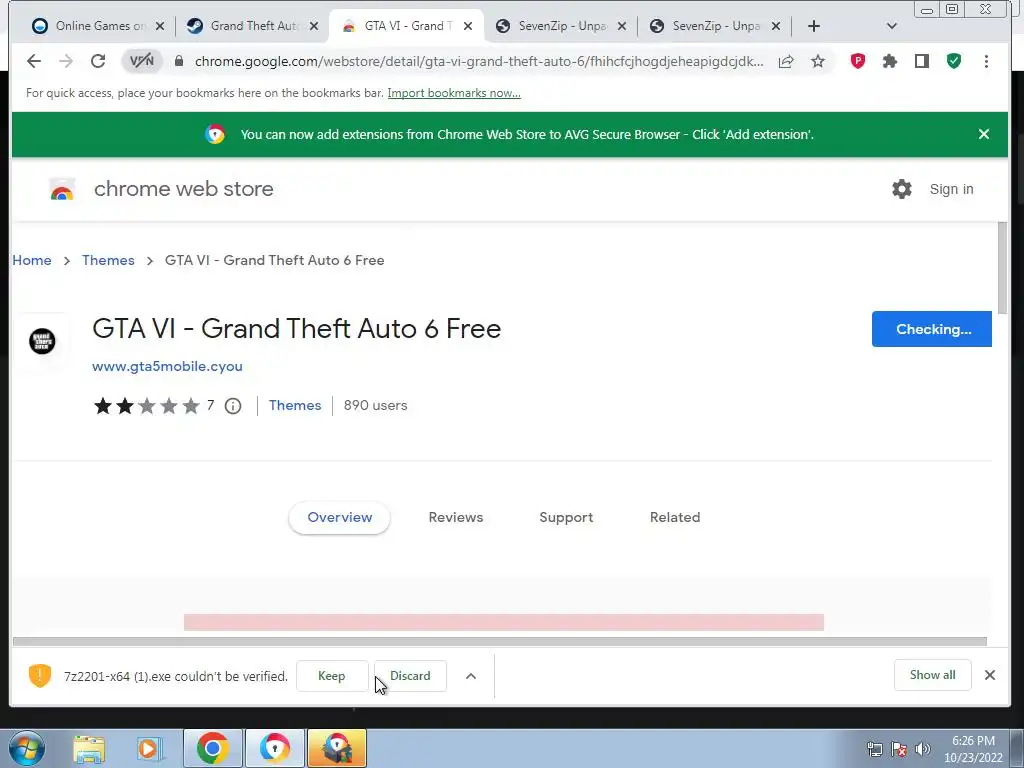
Task: Go to Themes breadcrumb
Action: click(x=108, y=260)
